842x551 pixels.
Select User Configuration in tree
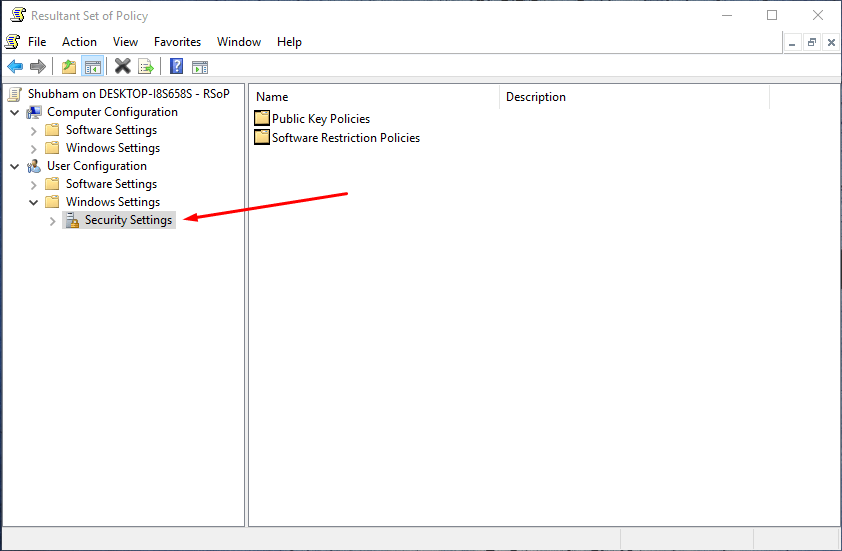97,166
